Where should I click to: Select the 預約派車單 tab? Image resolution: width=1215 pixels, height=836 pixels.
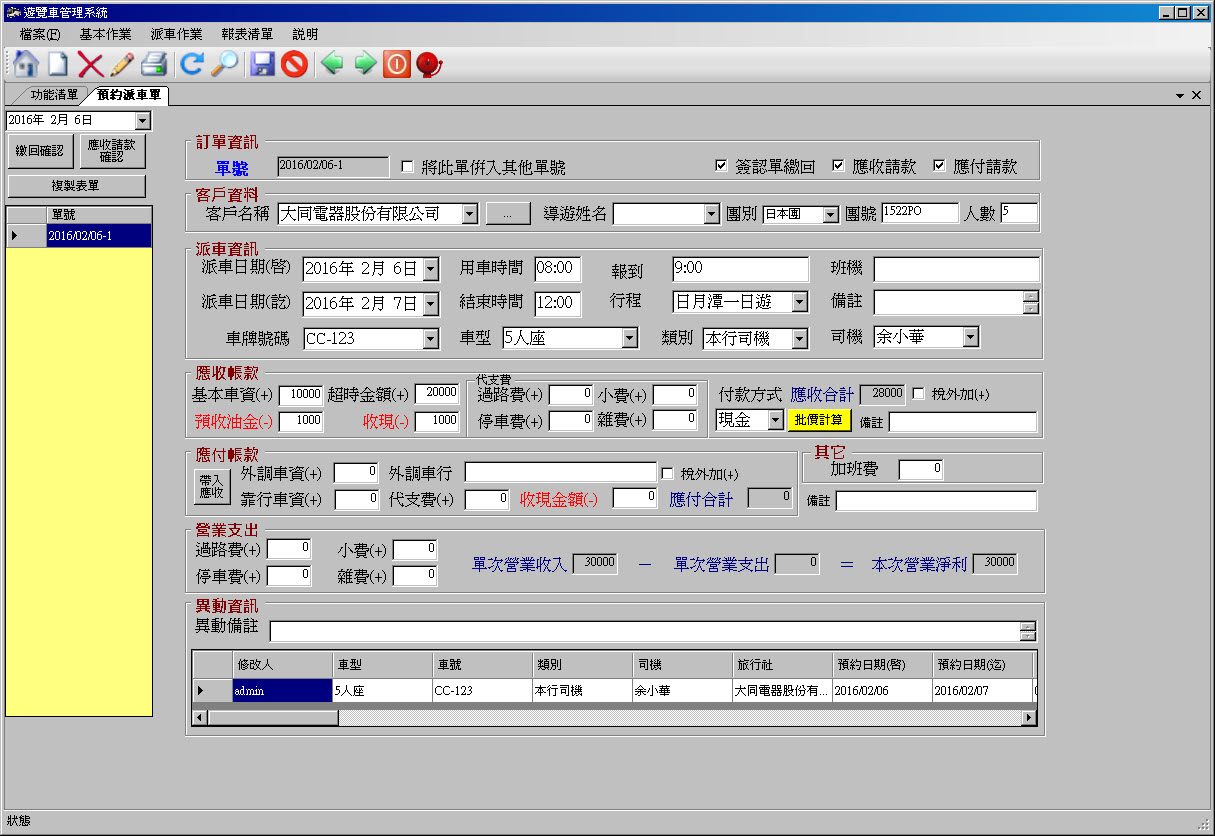pos(128,95)
